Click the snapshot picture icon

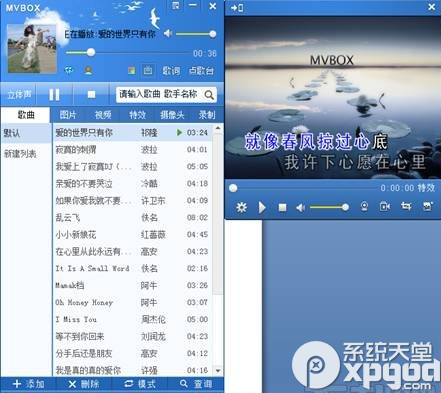[427, 206]
